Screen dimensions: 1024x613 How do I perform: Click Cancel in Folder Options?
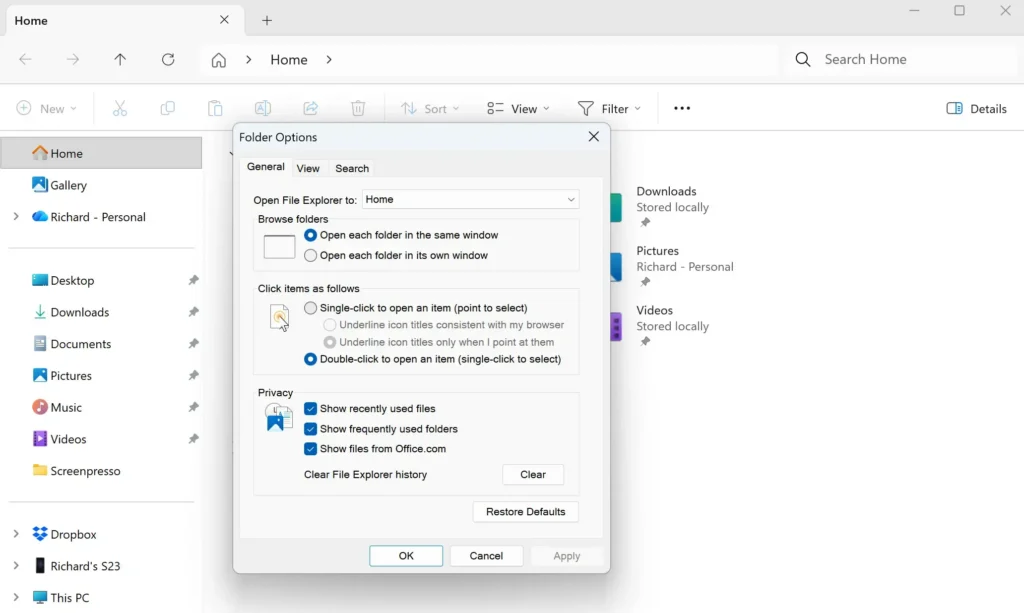point(487,556)
